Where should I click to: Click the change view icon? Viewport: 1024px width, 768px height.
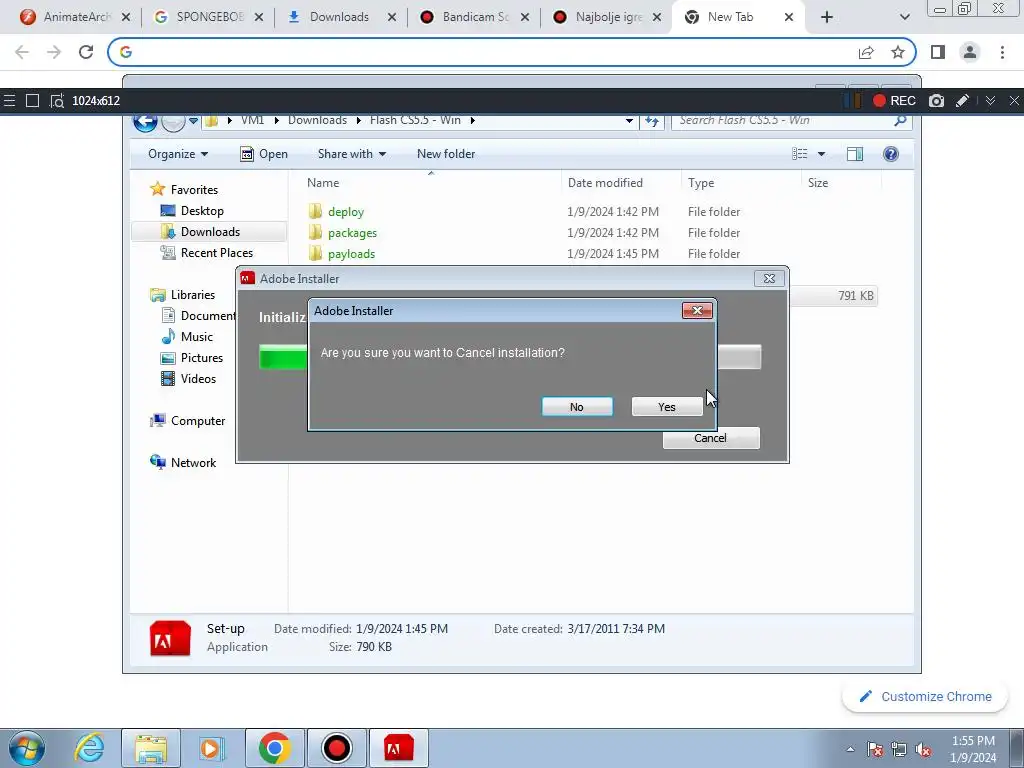pyautogui.click(x=800, y=154)
